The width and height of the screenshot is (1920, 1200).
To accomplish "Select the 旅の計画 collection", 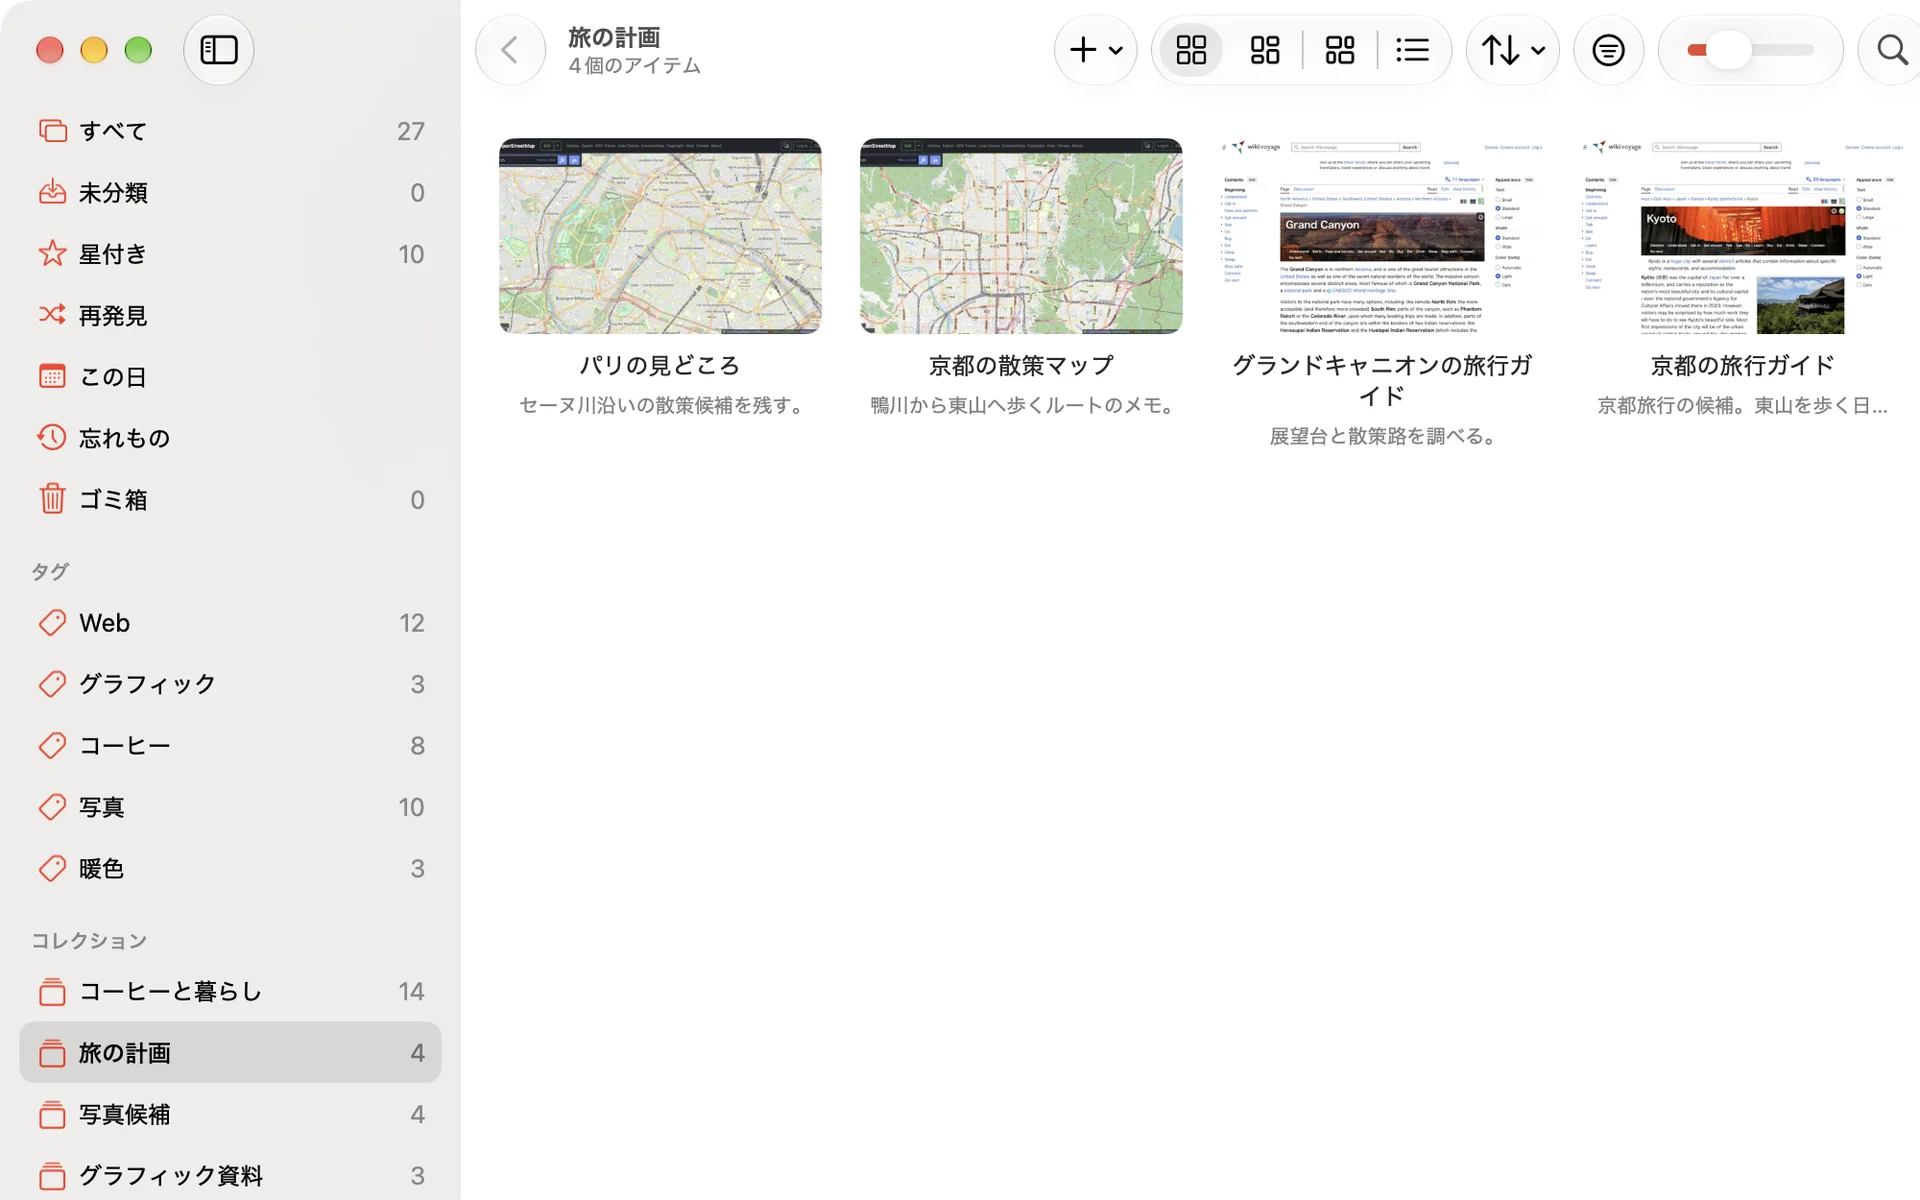I will [x=230, y=1053].
